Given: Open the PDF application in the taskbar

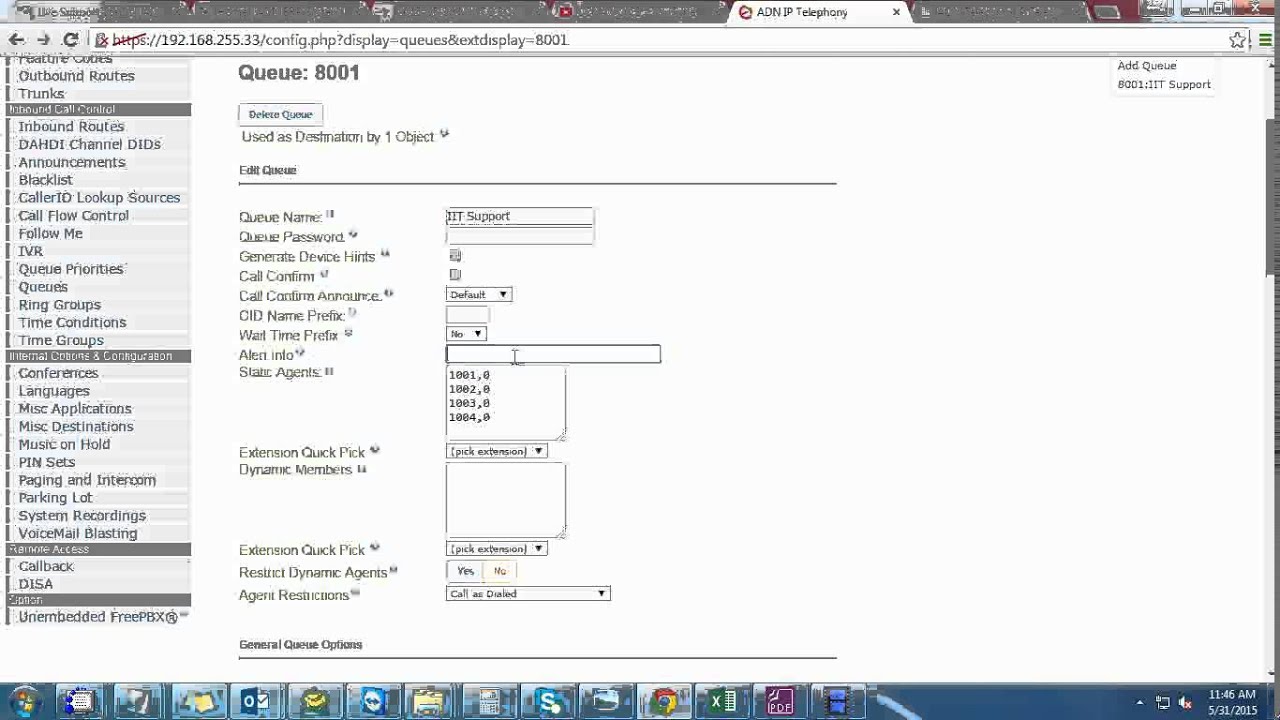Looking at the screenshot, I should (780, 701).
